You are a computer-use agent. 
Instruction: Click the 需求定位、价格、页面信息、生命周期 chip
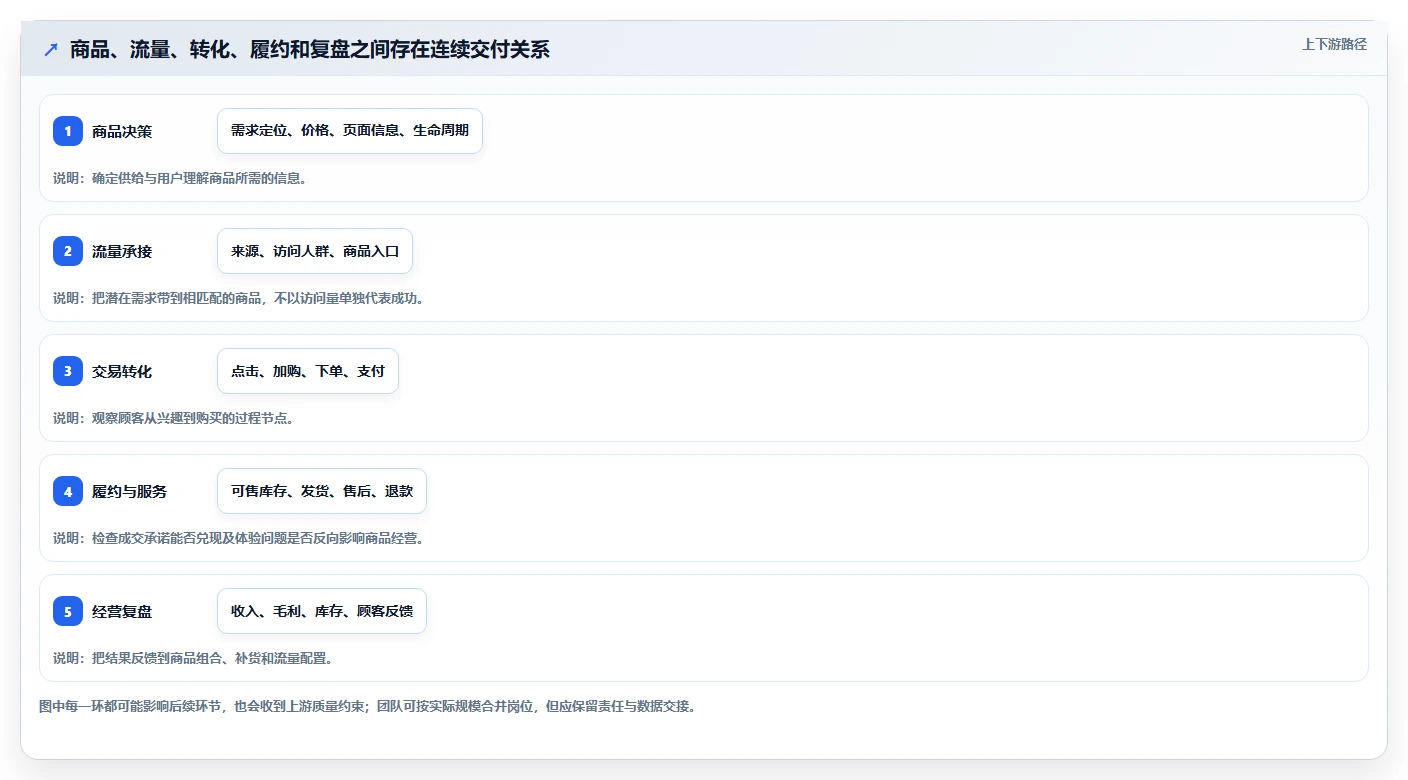pyautogui.click(x=350, y=131)
